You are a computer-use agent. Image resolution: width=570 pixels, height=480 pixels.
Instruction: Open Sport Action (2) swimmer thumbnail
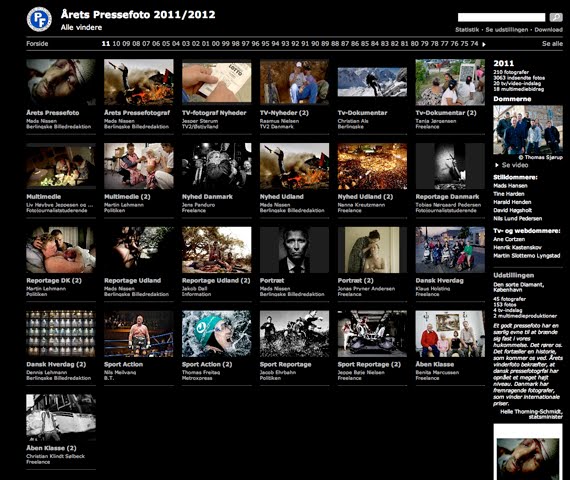(x=217, y=333)
